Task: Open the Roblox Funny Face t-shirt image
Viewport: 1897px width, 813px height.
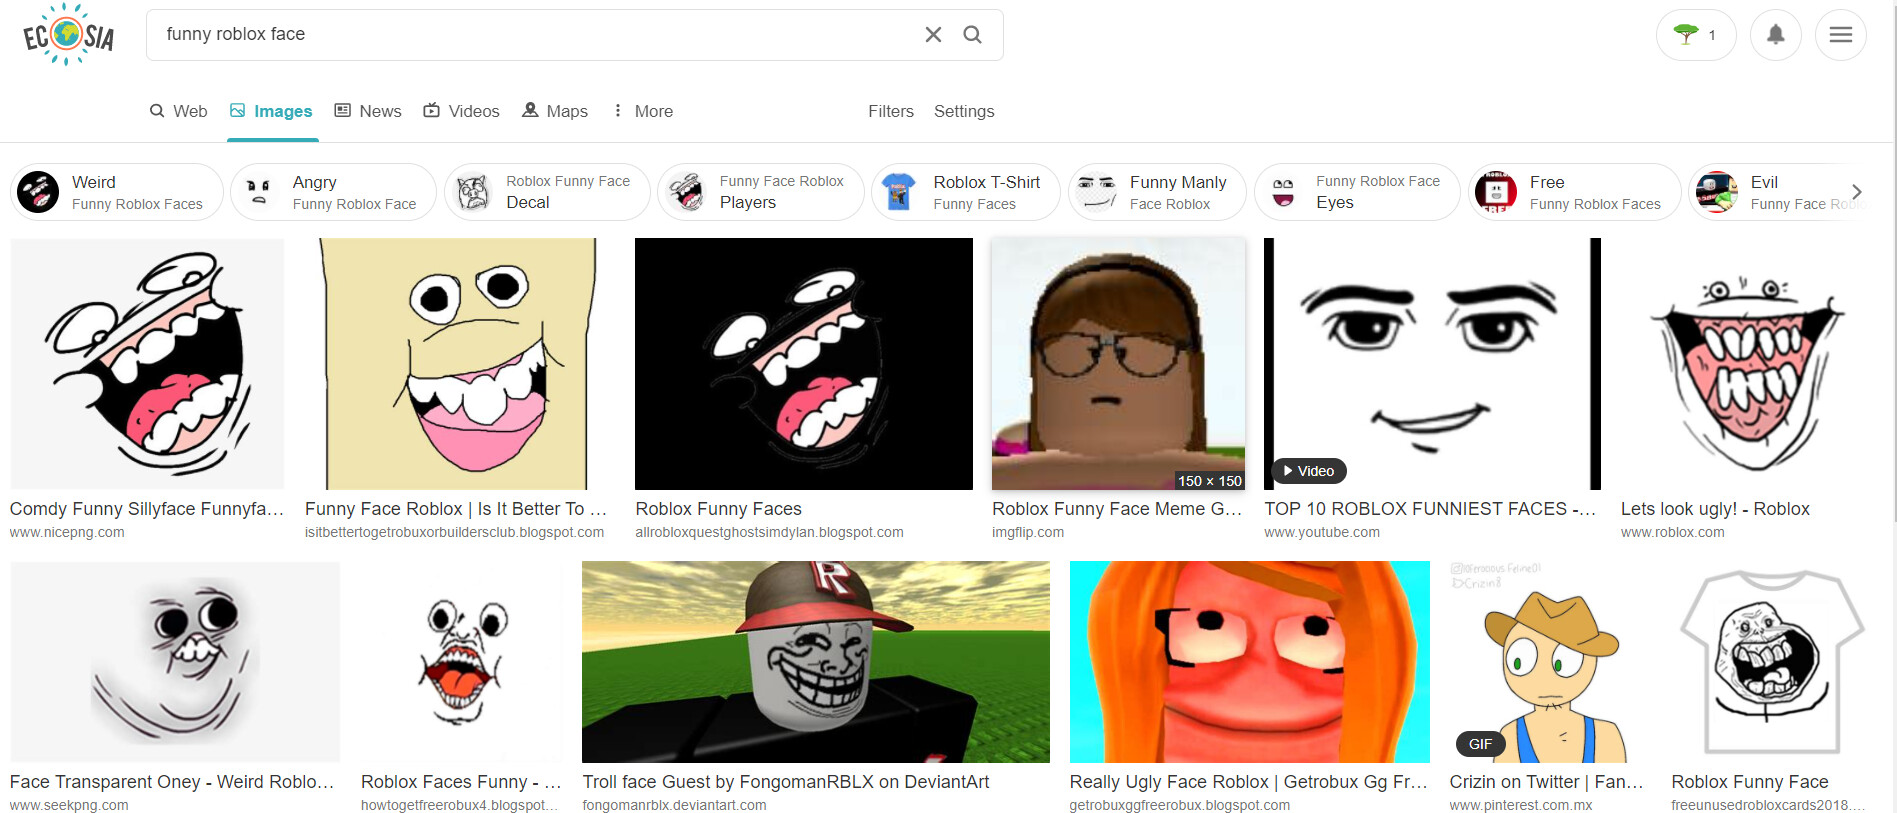Action: 1772,662
